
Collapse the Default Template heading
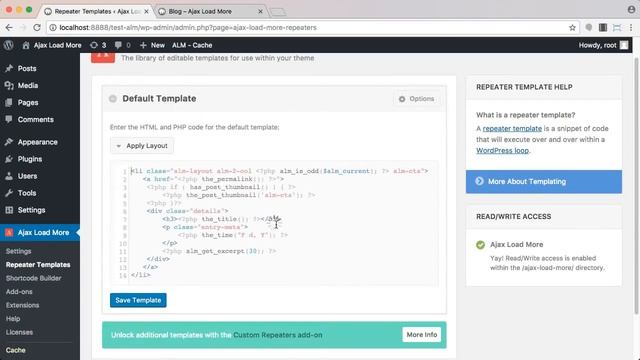pyautogui.click(x=159, y=99)
